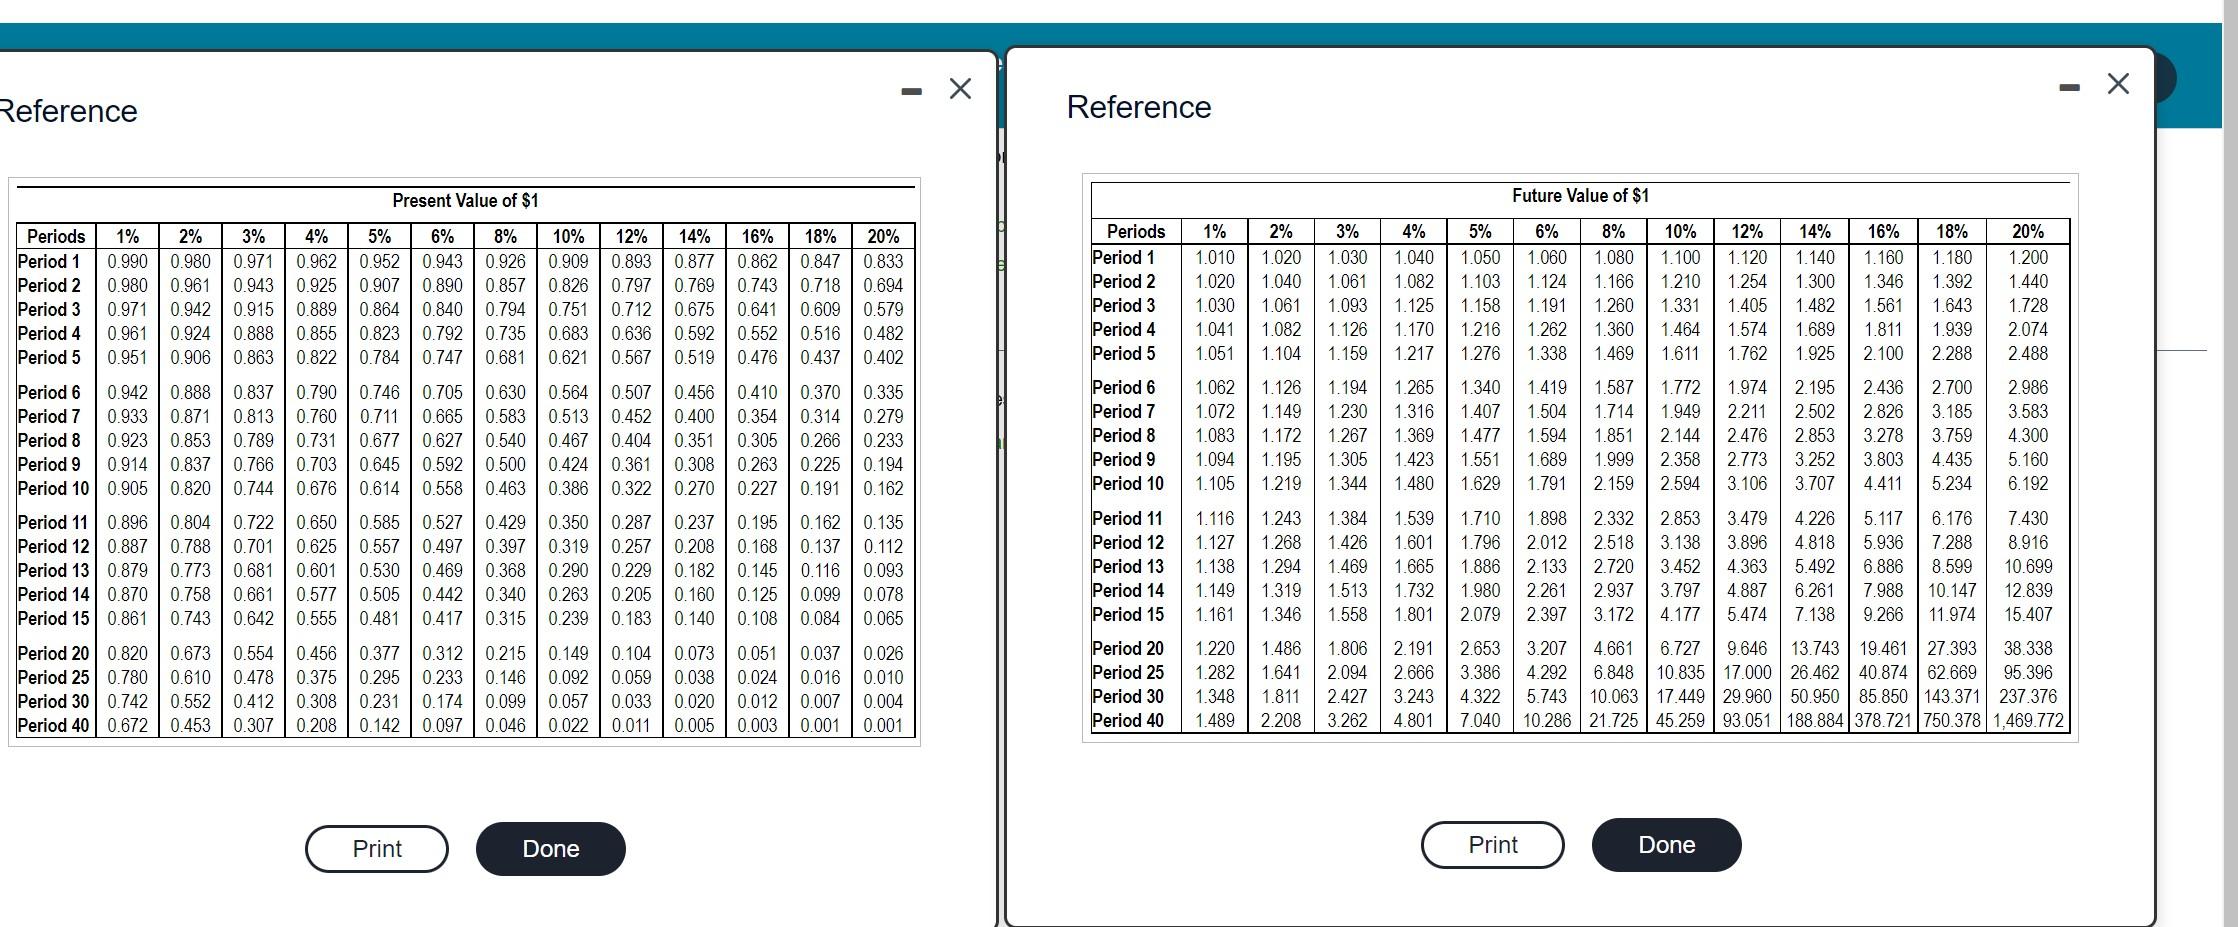Select the 'Present Value of $1' table title

[x=465, y=201]
